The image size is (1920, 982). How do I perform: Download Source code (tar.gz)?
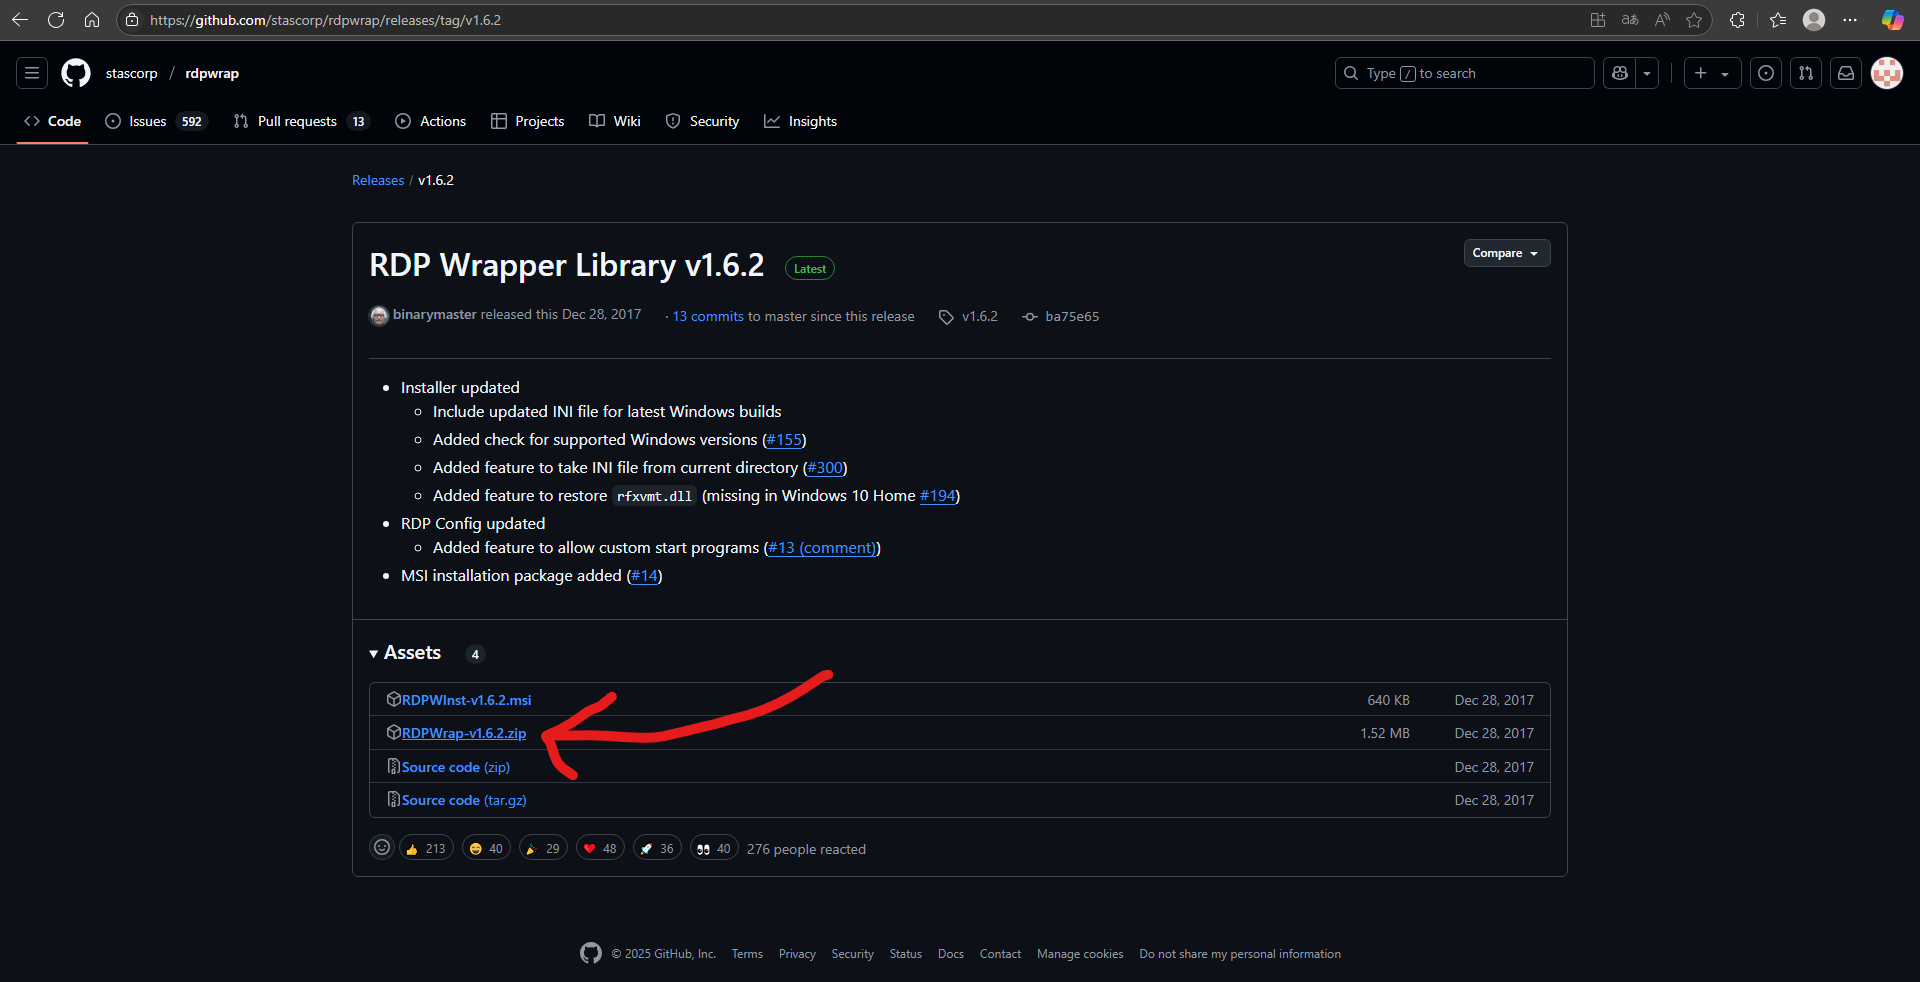464,800
